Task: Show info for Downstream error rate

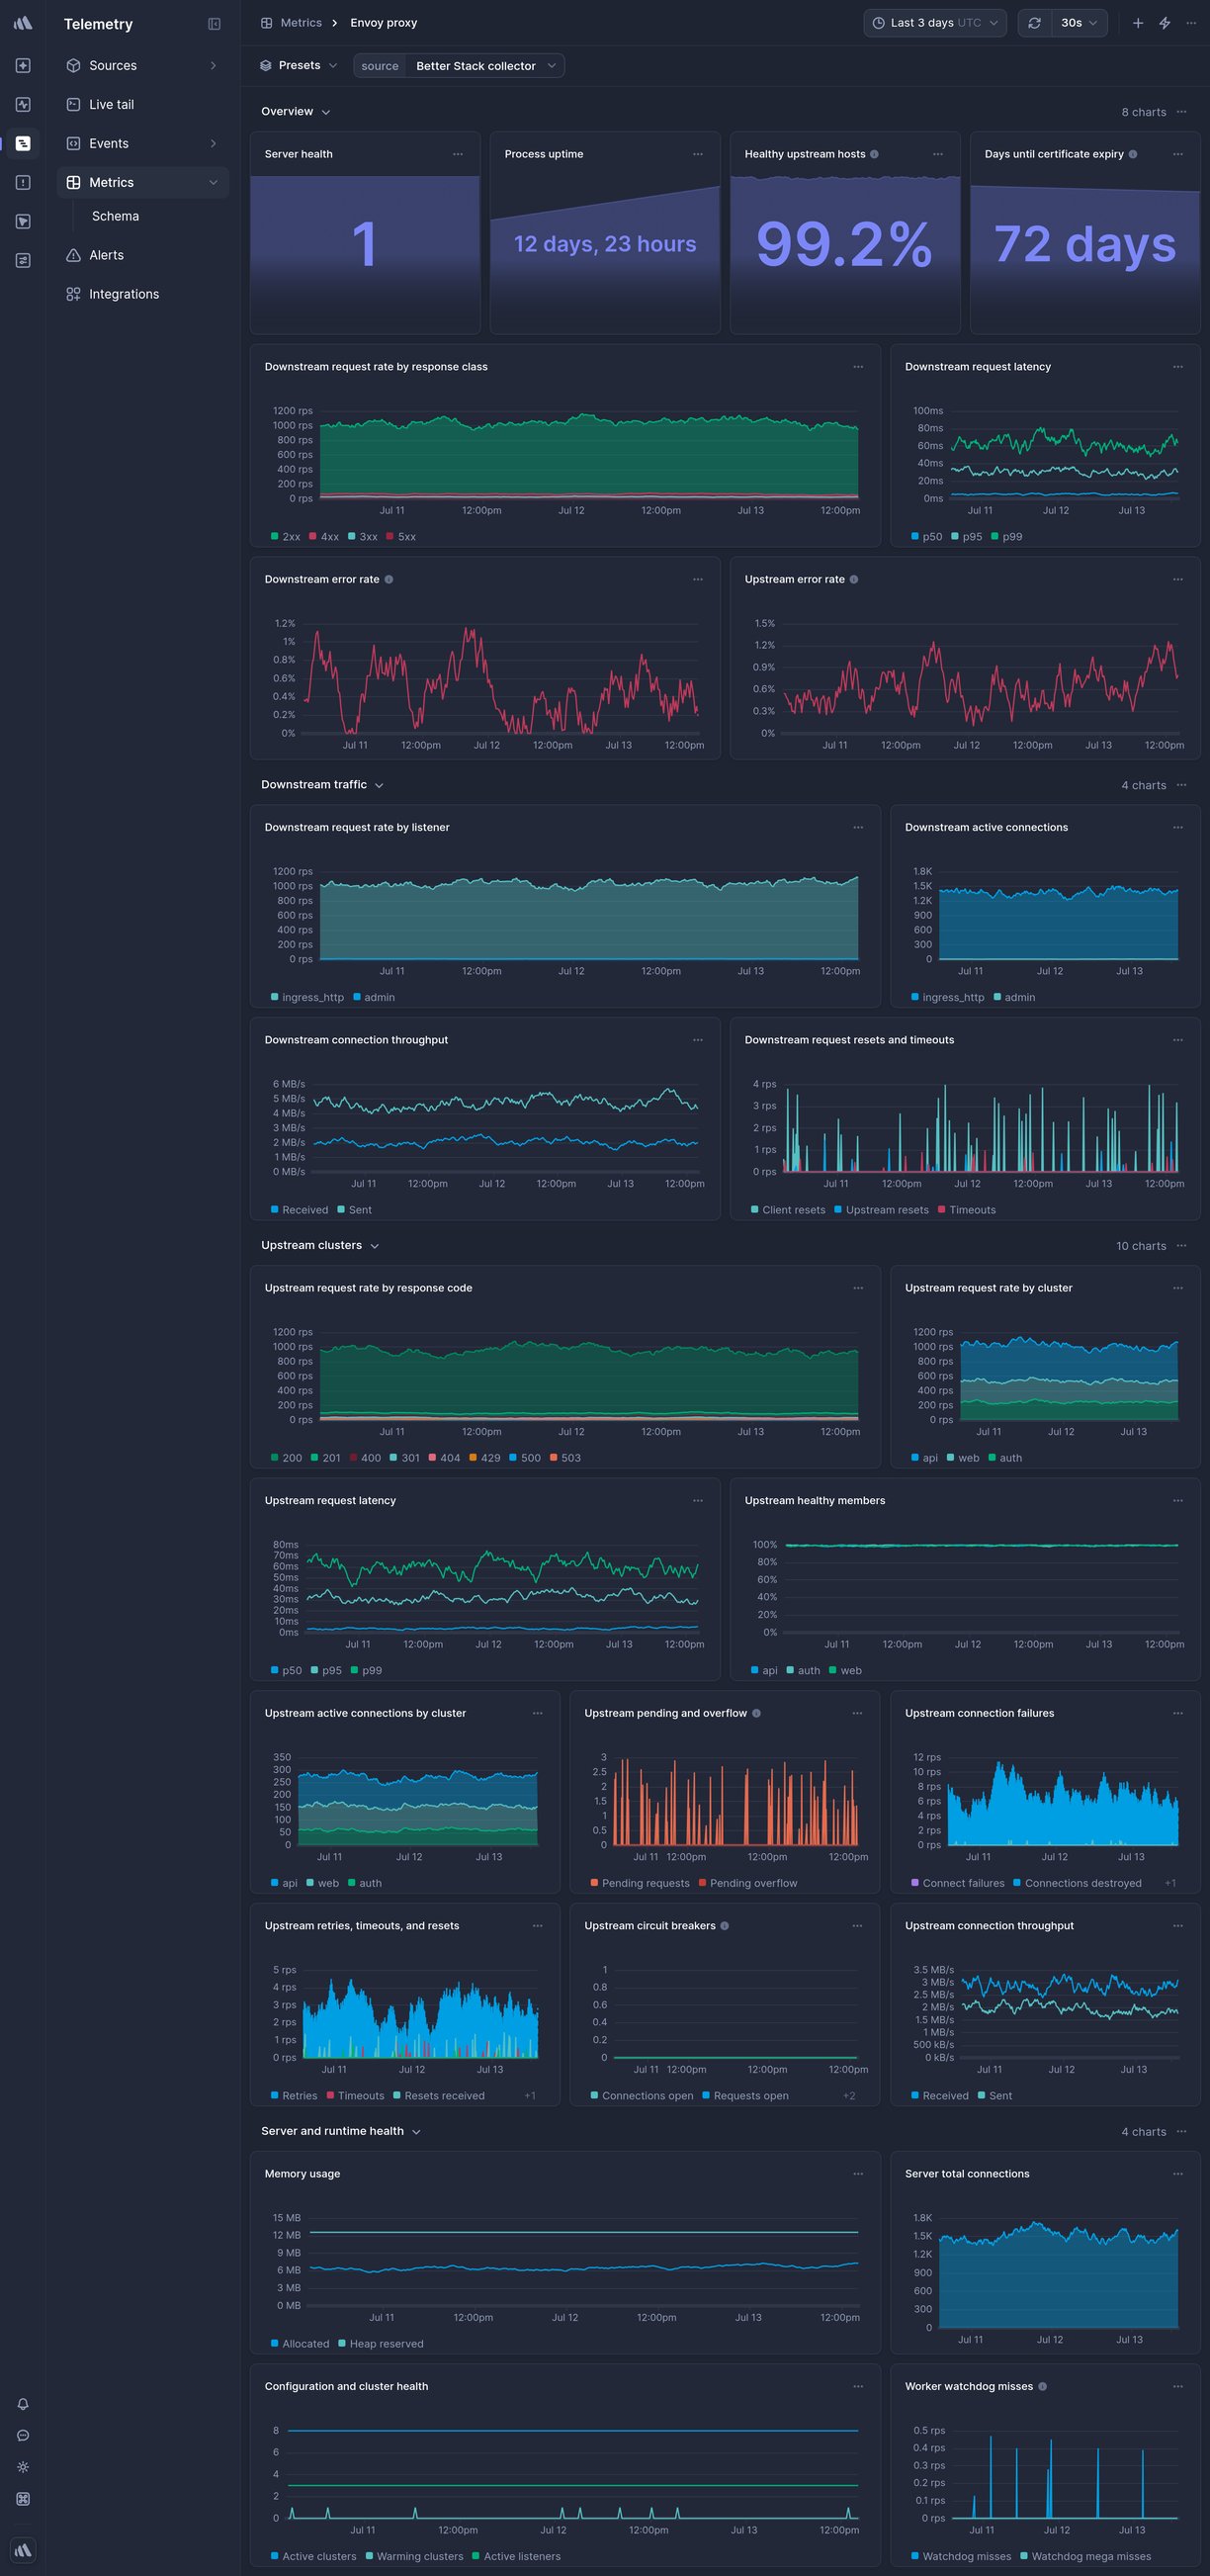Action: [389, 579]
